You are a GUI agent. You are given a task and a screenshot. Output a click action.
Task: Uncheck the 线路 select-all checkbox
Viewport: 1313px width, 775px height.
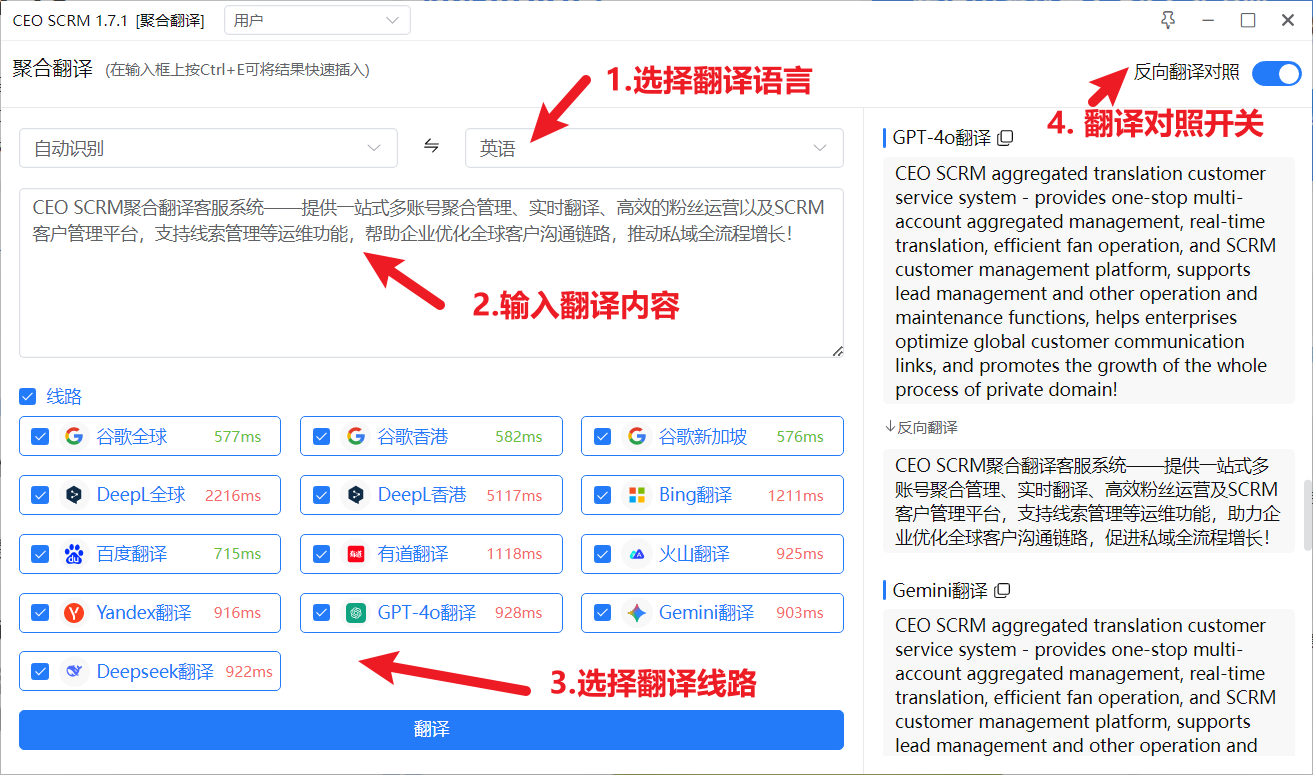[28, 397]
